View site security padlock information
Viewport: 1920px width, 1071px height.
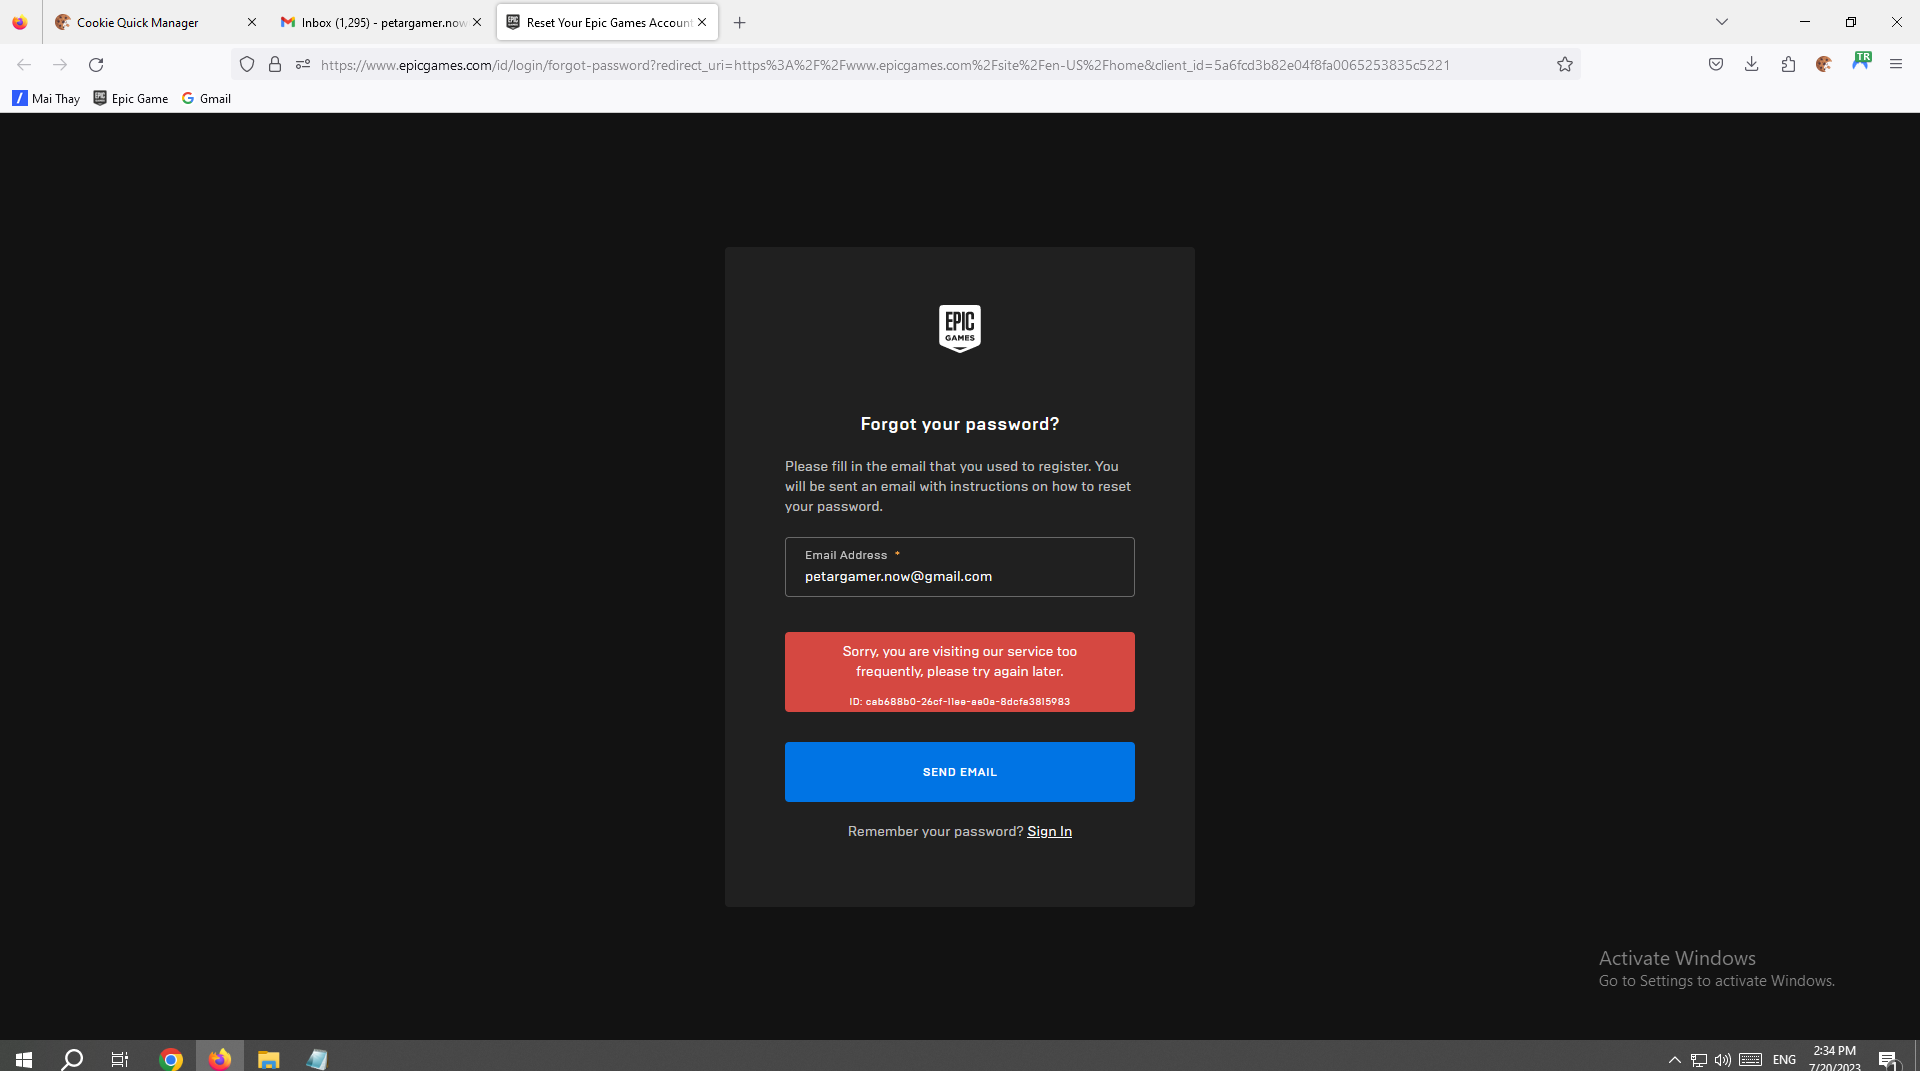tap(275, 64)
